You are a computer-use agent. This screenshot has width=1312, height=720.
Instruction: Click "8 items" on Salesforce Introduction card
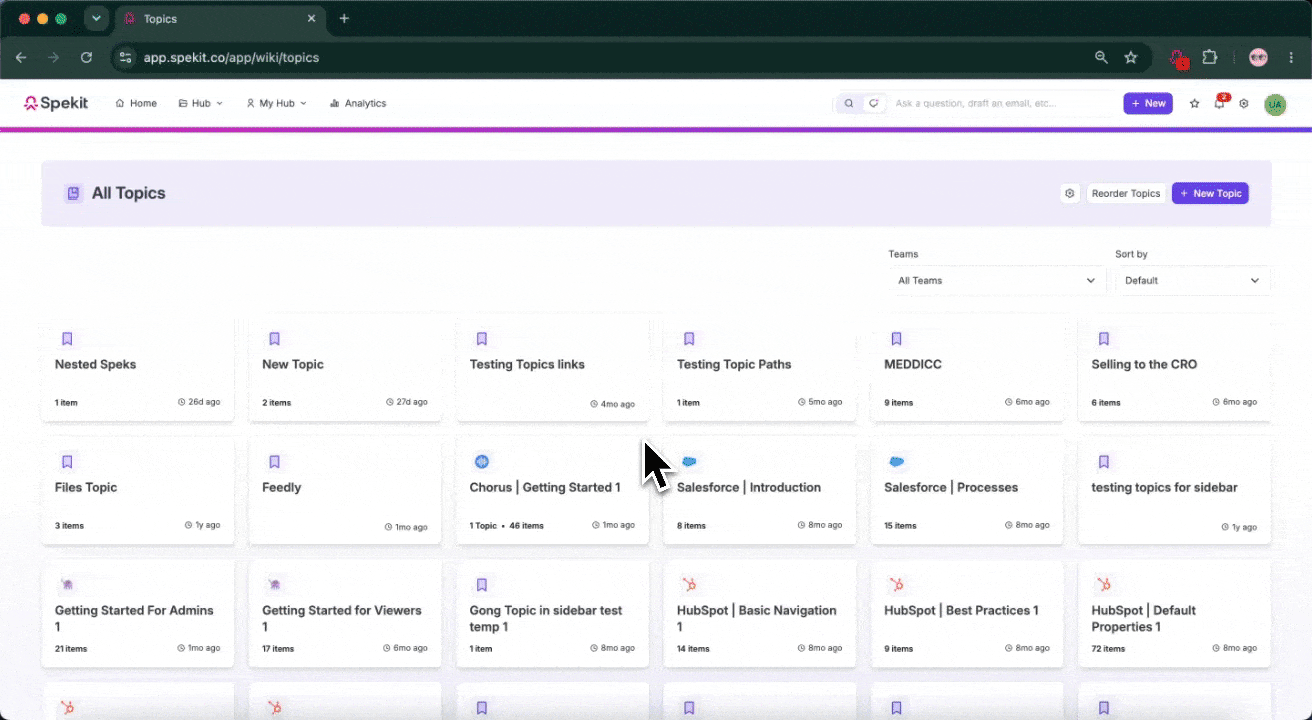(x=691, y=525)
